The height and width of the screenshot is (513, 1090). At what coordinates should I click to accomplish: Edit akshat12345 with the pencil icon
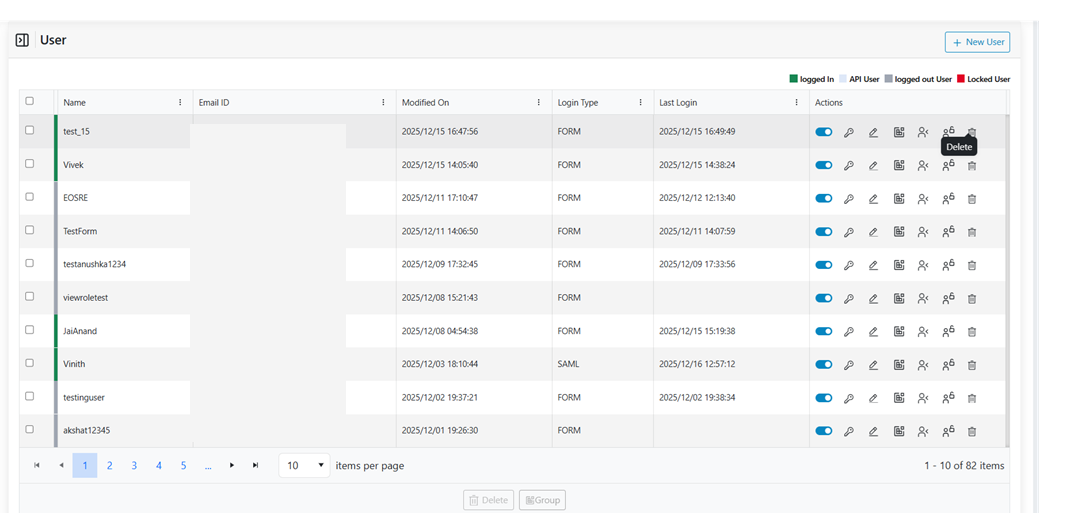click(x=873, y=432)
